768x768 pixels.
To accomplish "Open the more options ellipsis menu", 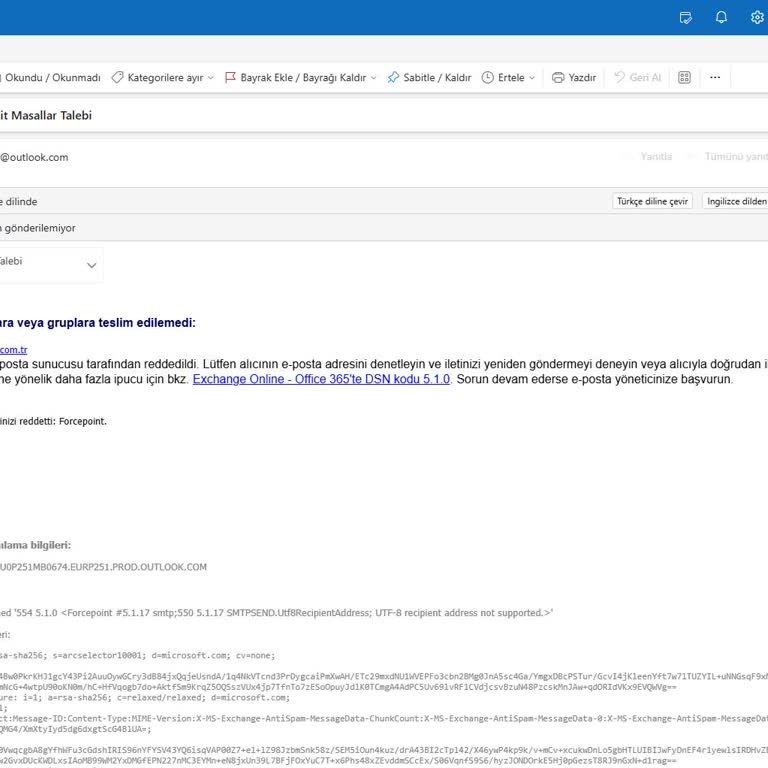I will tap(715, 78).
